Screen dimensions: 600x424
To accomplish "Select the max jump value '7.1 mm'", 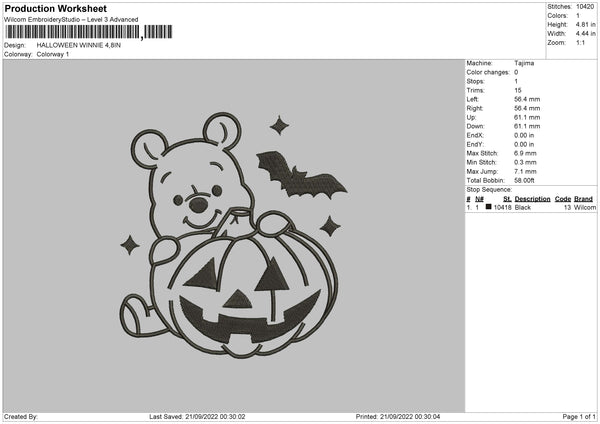I will (525, 171).
